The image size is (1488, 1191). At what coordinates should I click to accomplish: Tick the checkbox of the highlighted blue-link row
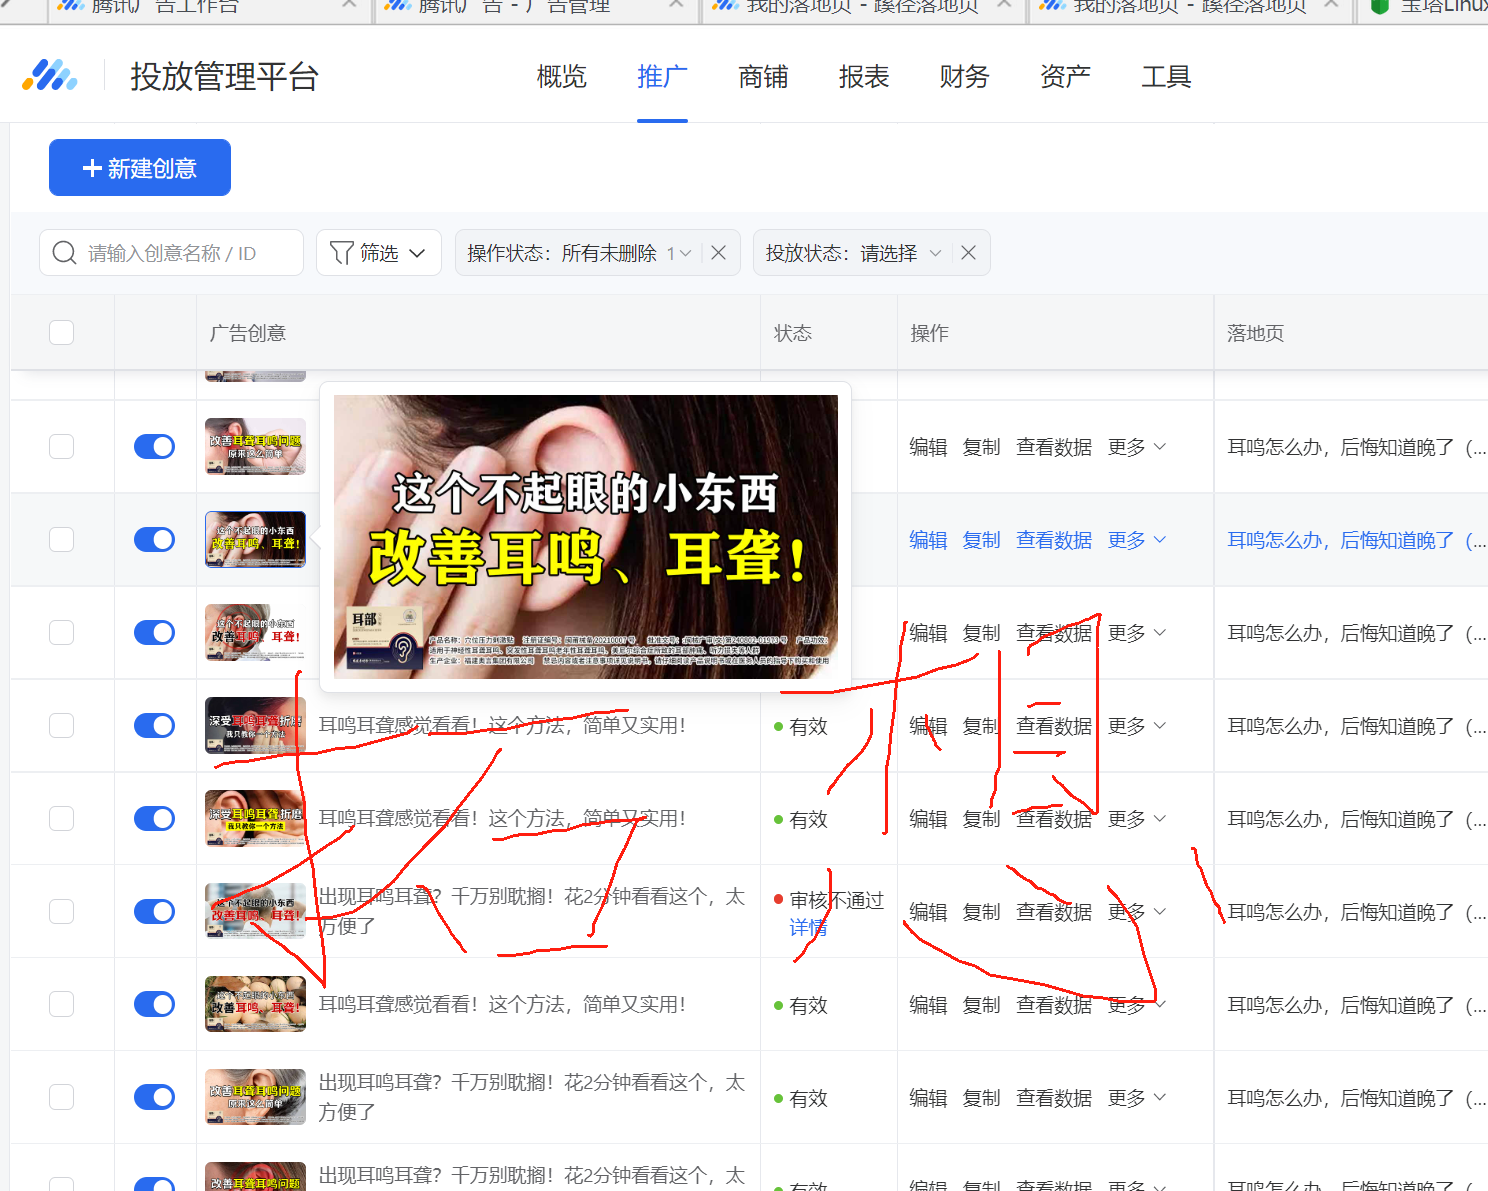(62, 539)
